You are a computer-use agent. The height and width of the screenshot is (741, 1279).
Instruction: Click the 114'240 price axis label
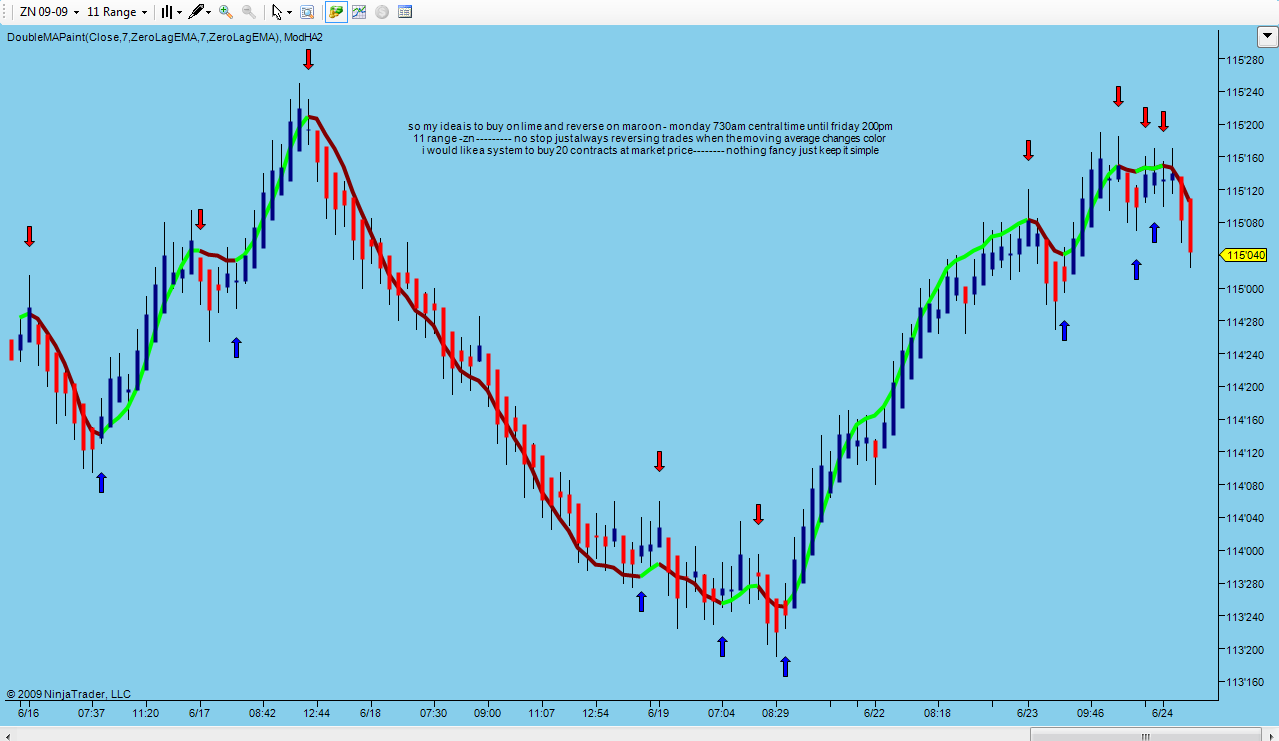(1244, 354)
